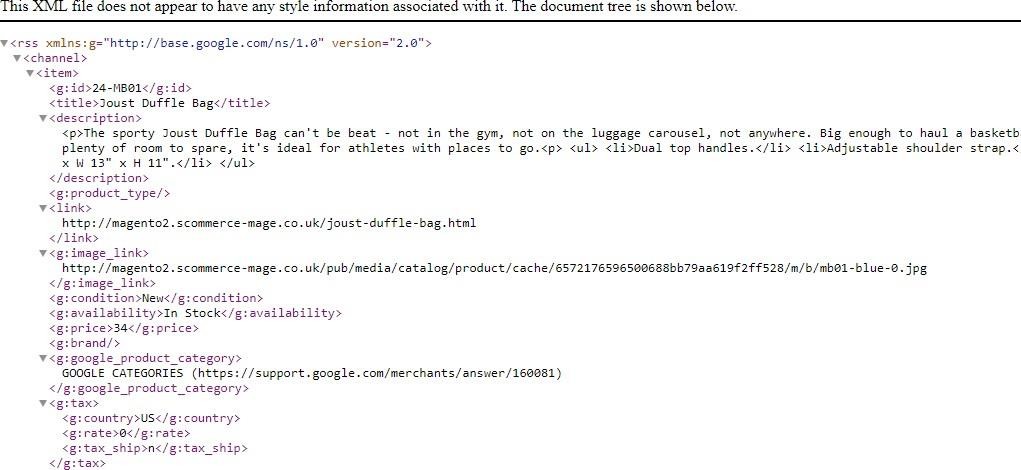The height and width of the screenshot is (470, 1021).
Task: Select the Joust Duffle Bag title line
Action: [x=160, y=103]
